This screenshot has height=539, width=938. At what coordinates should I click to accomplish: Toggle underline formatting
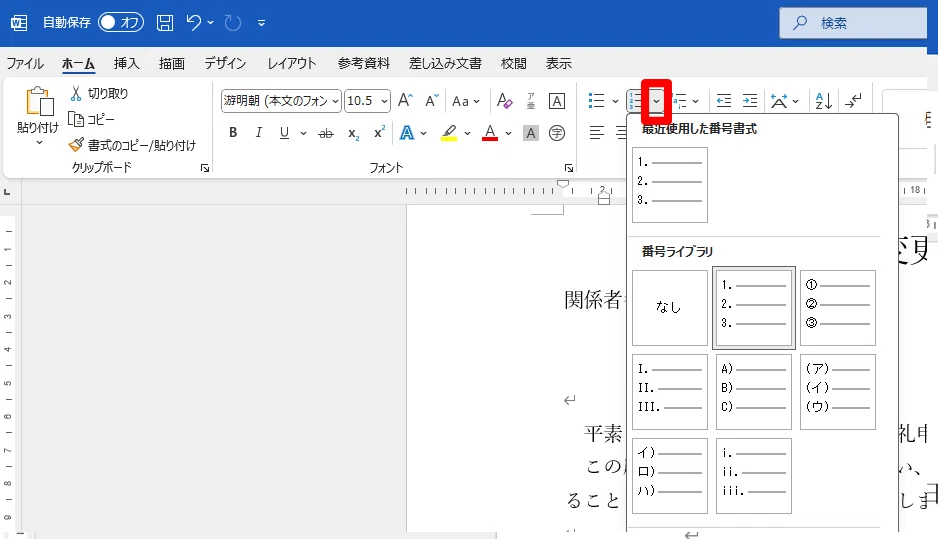point(284,133)
